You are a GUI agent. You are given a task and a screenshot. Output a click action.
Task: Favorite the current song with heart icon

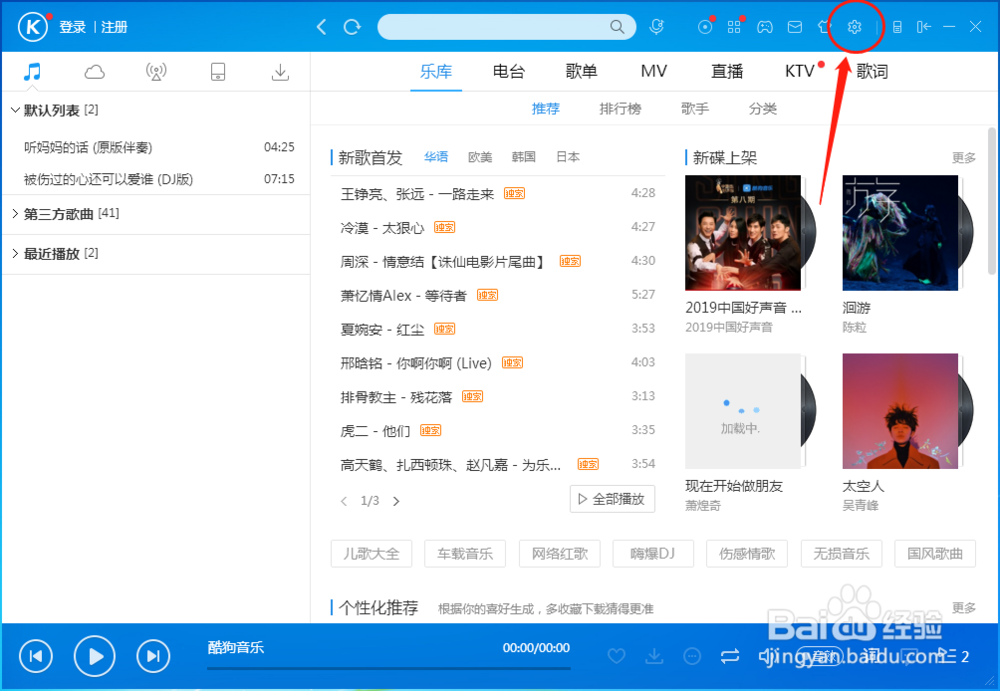tap(616, 655)
